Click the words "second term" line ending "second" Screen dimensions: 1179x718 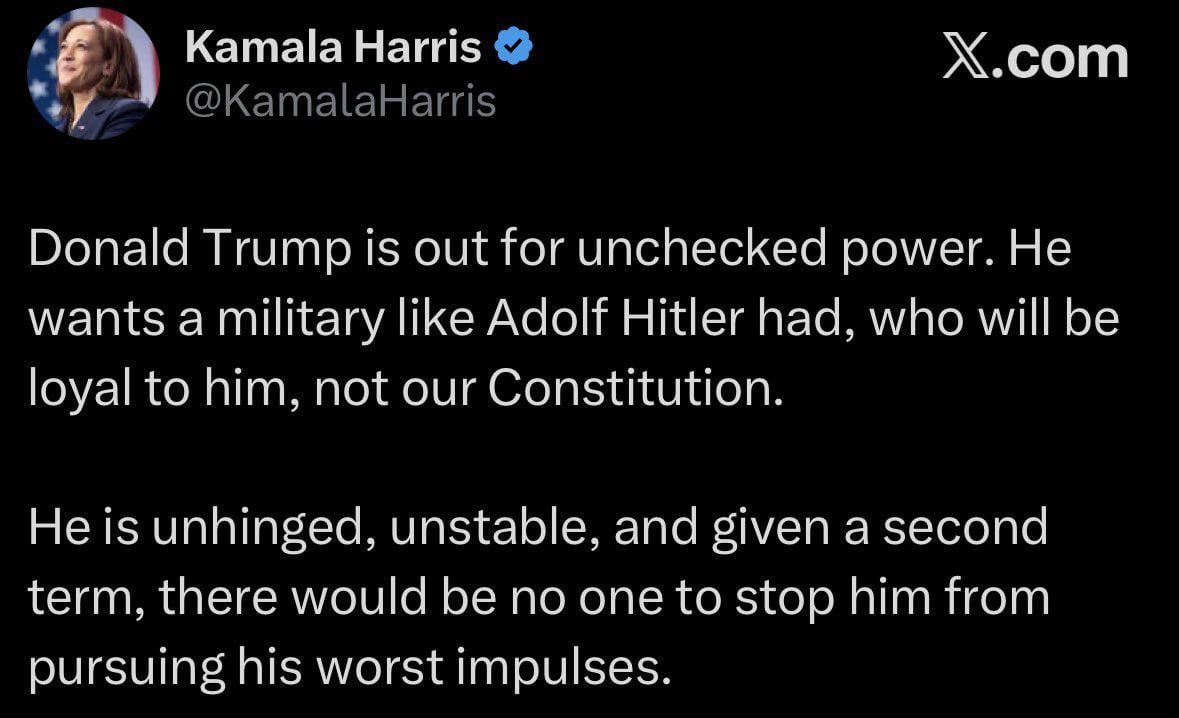click(965, 528)
